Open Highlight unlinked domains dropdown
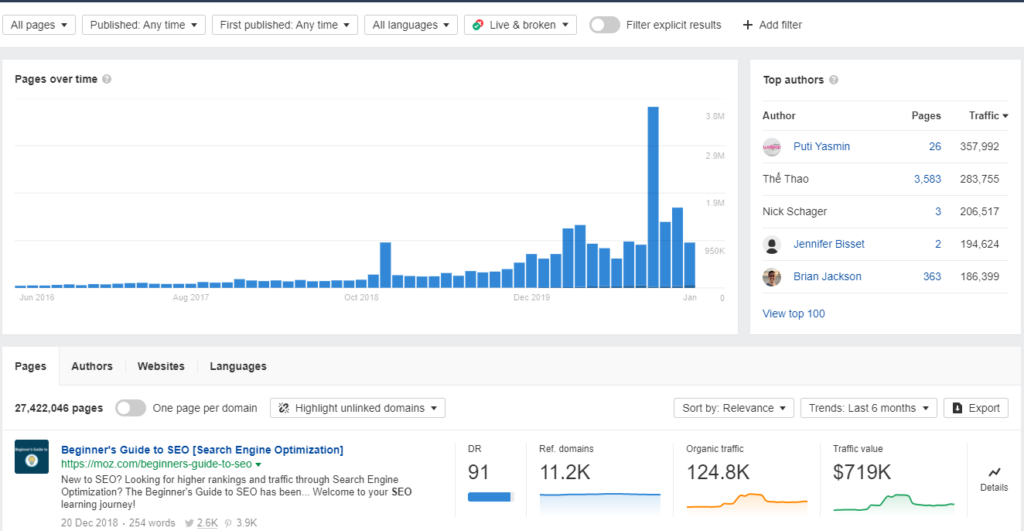 [x=358, y=408]
